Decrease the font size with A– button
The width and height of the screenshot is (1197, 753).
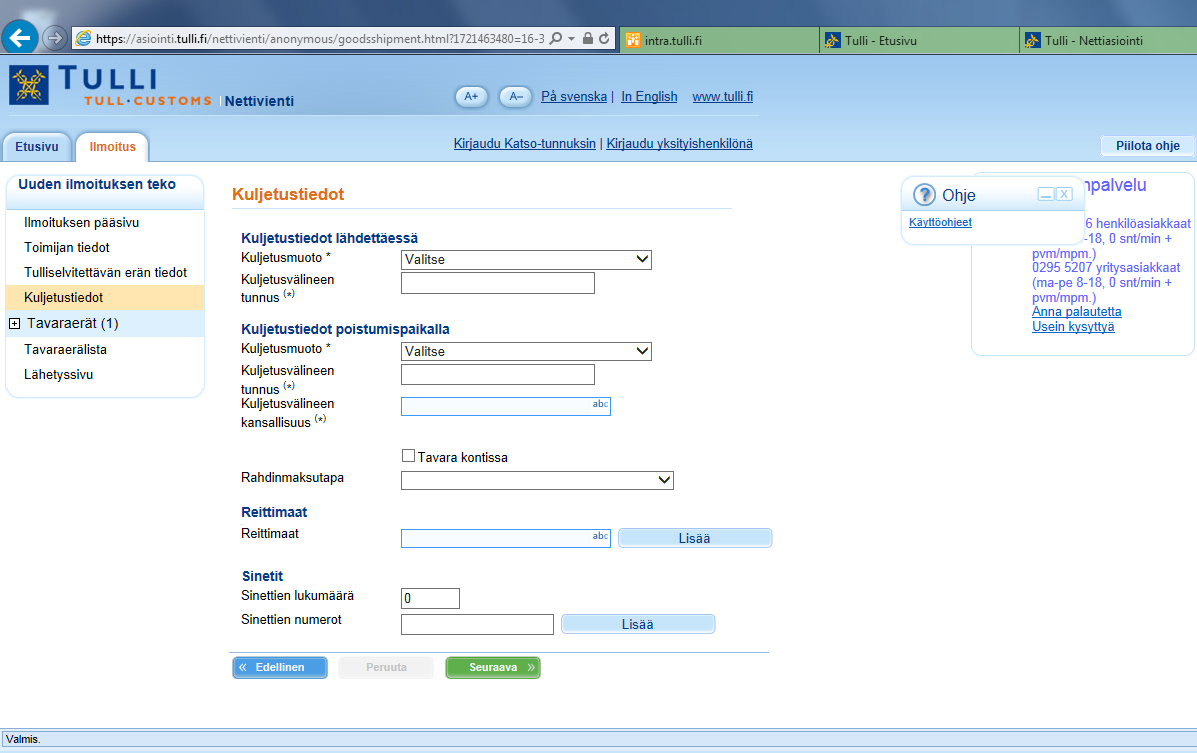click(516, 97)
